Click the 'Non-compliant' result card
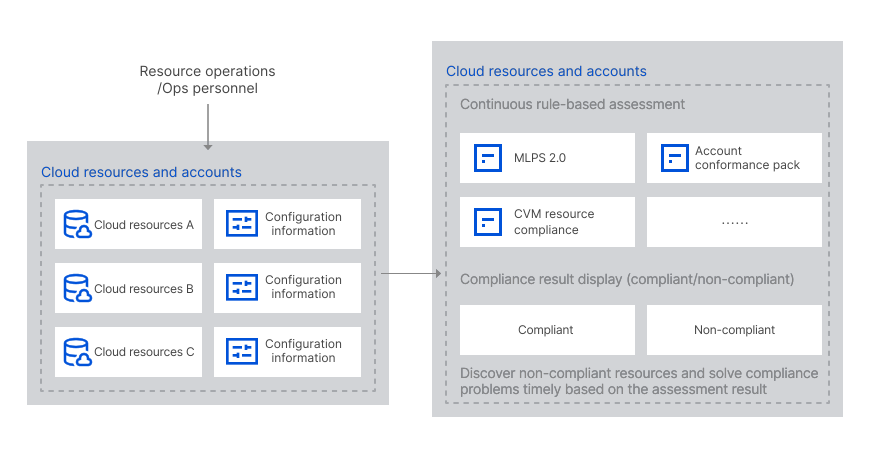This screenshot has width=887, height=459. tap(734, 330)
